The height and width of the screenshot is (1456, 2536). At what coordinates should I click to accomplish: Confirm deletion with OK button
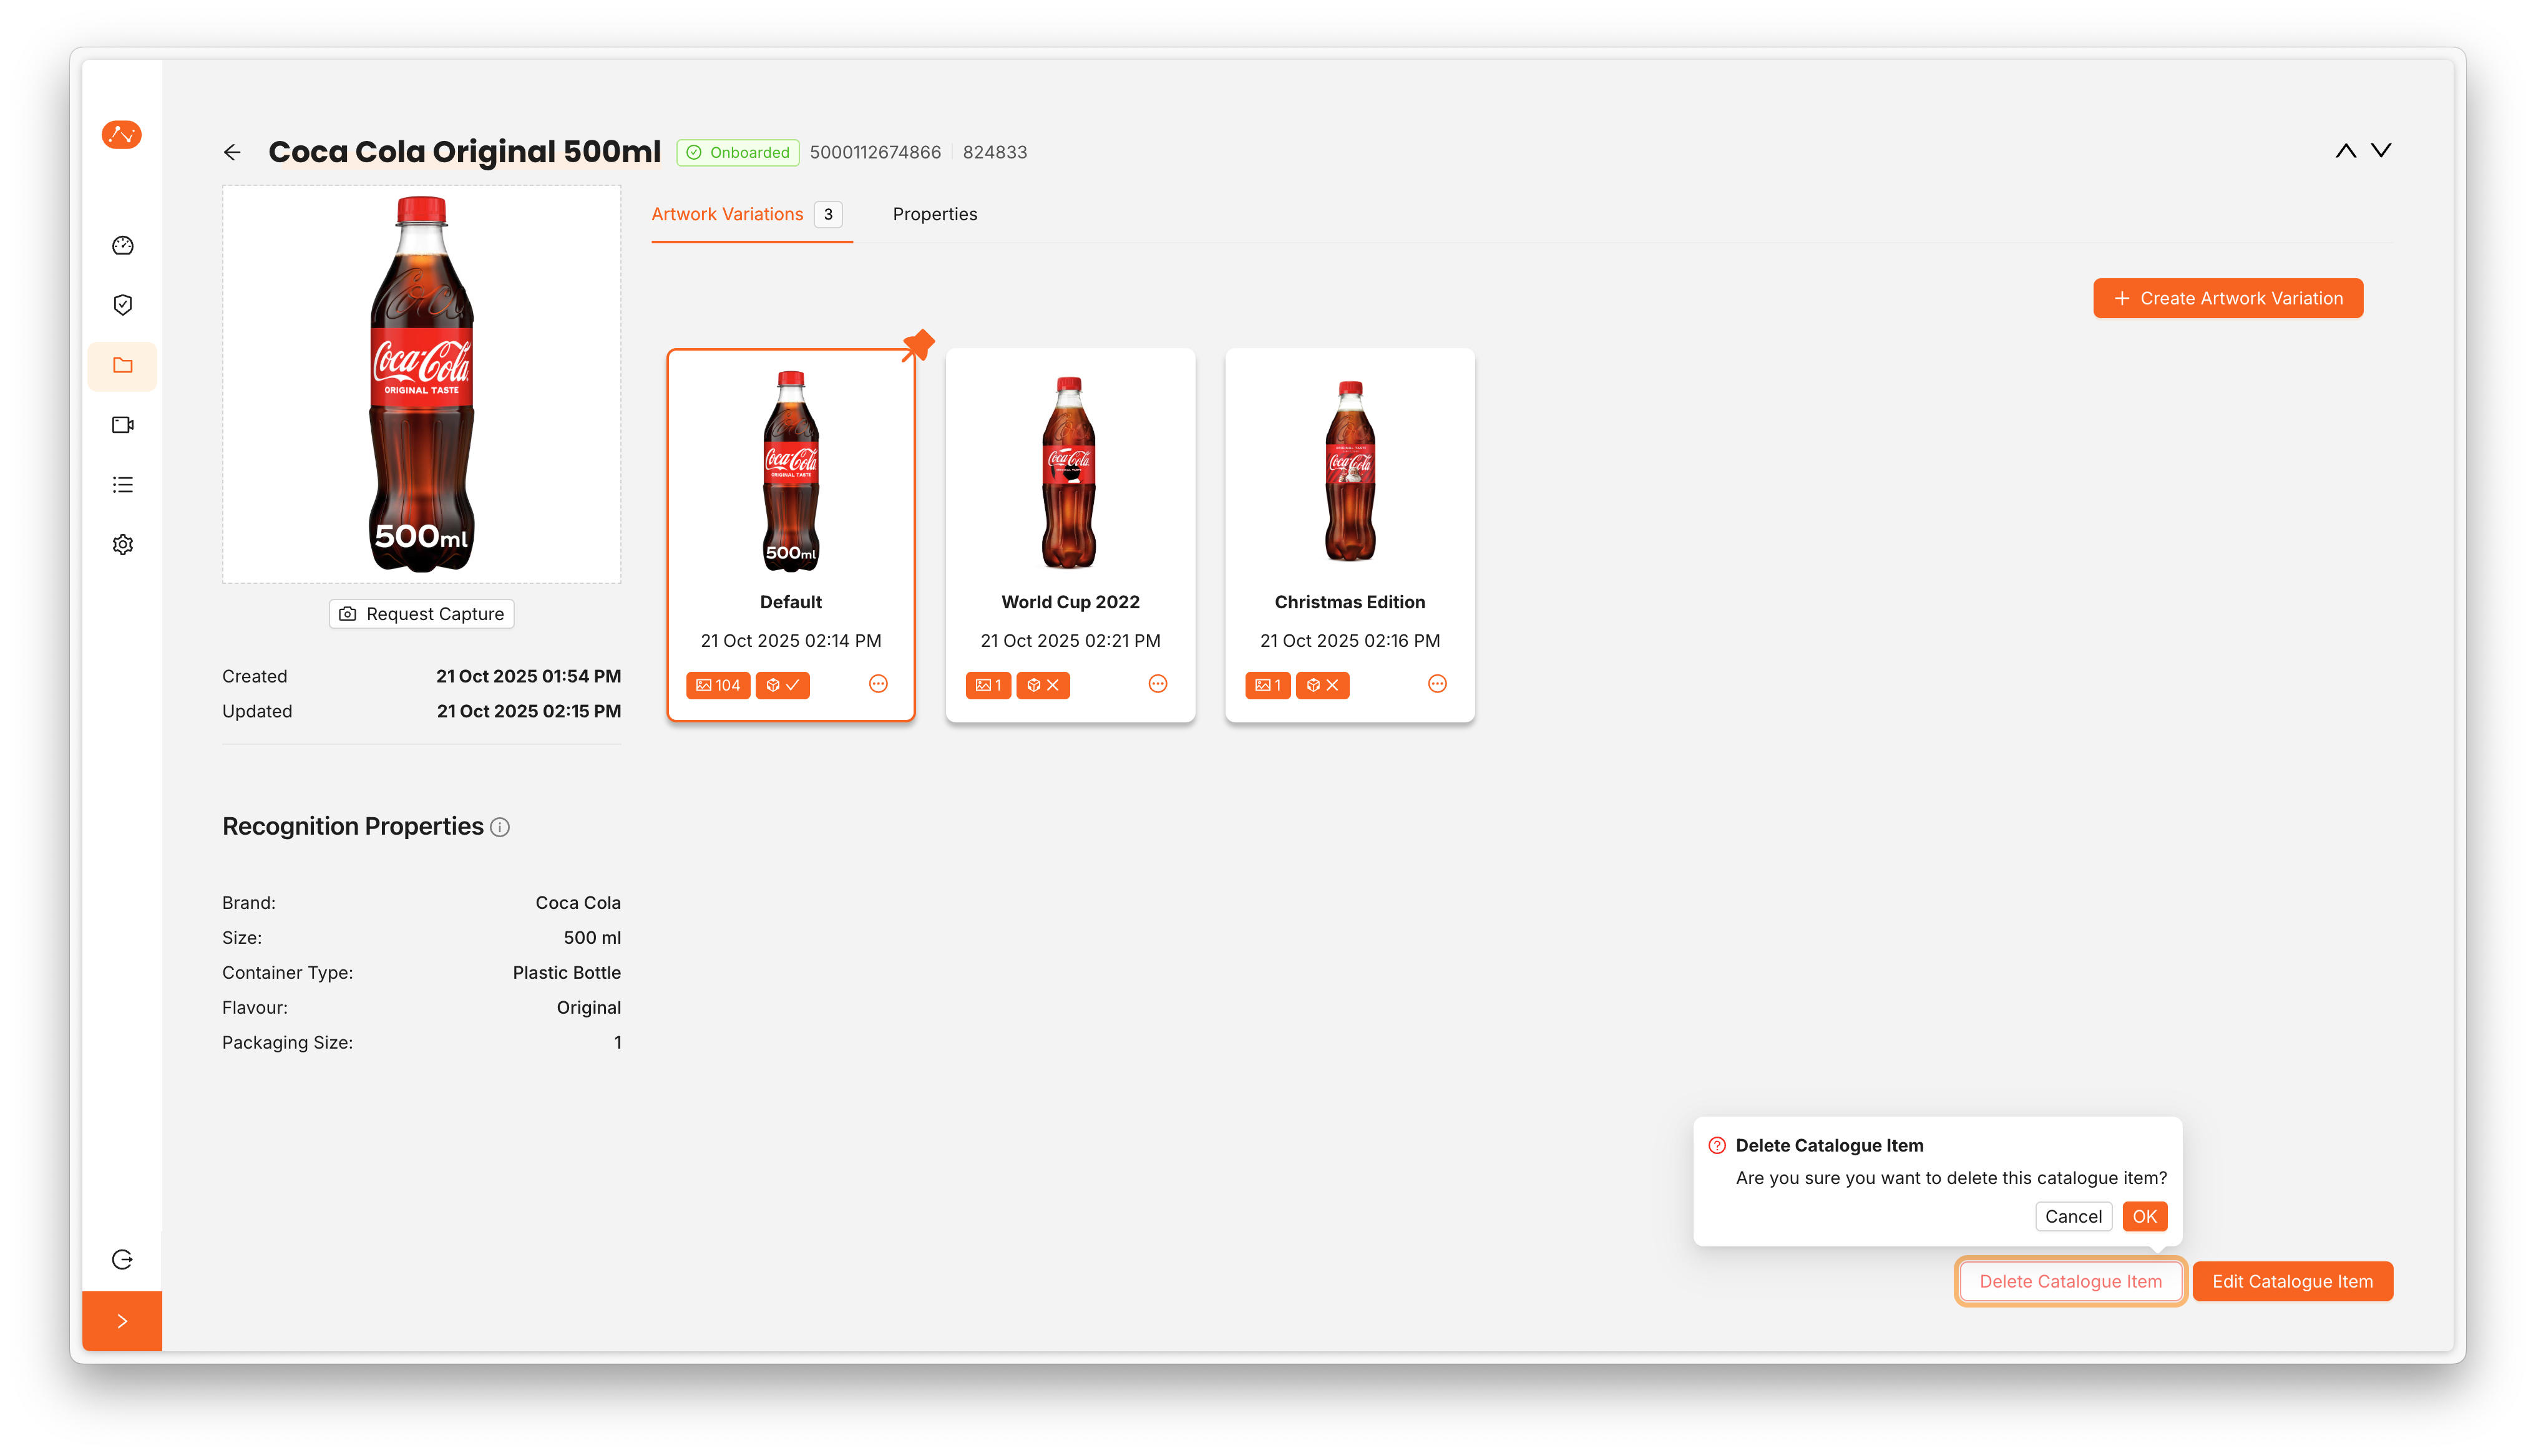pyautogui.click(x=2144, y=1216)
